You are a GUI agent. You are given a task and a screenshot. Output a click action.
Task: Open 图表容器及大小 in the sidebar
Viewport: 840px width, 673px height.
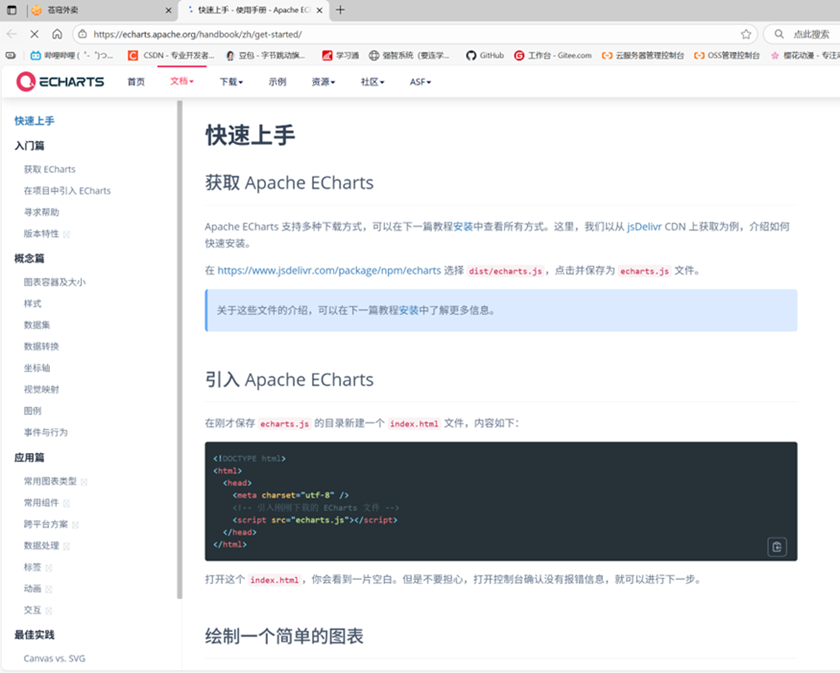click(x=54, y=282)
